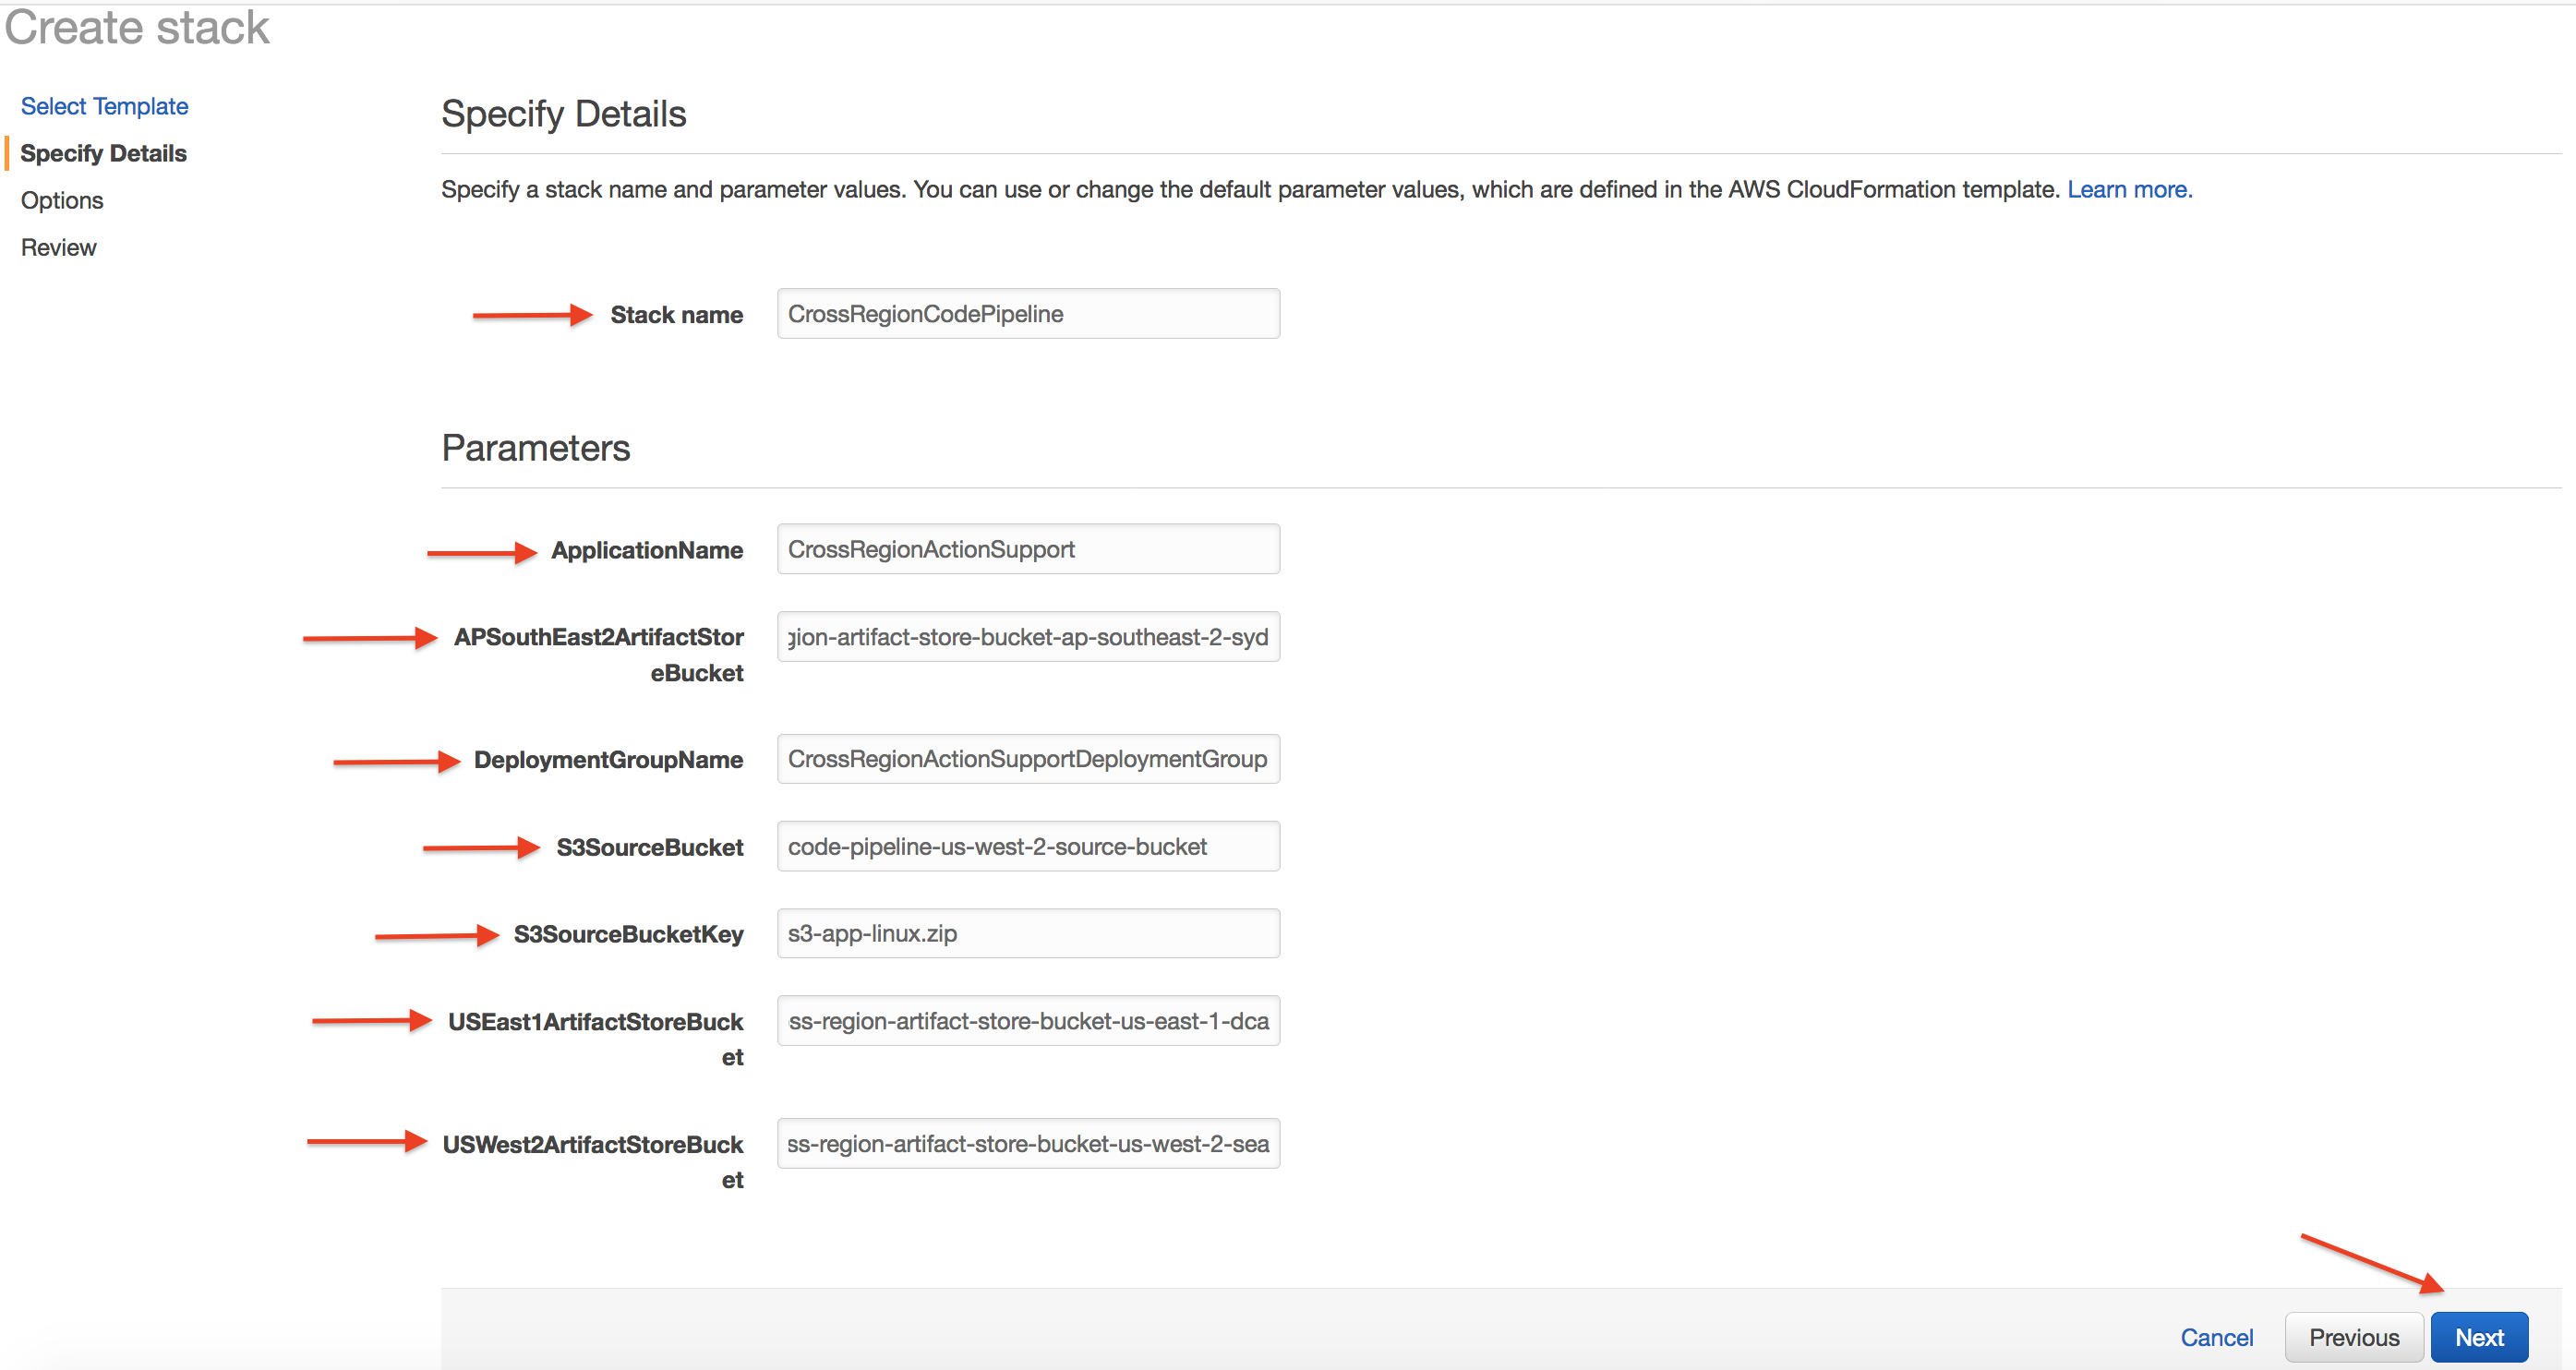
Task: Focus the S3SourceBucket text field
Action: 1028,847
